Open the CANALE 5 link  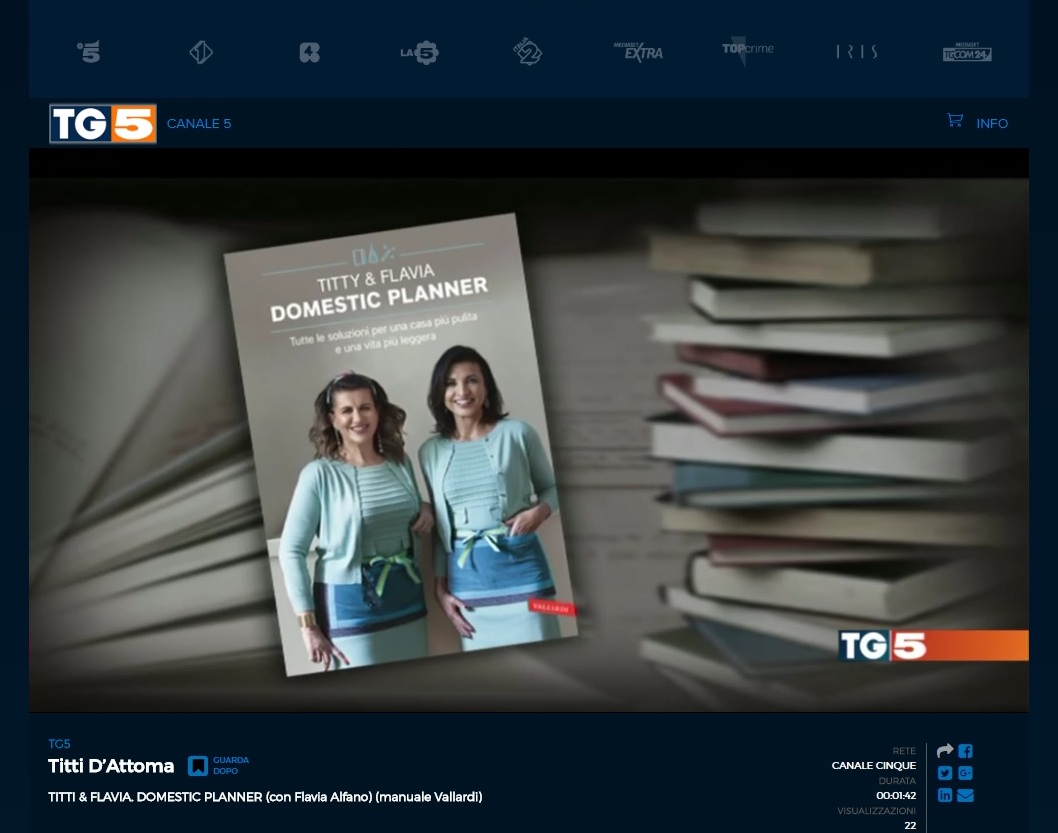pos(199,124)
